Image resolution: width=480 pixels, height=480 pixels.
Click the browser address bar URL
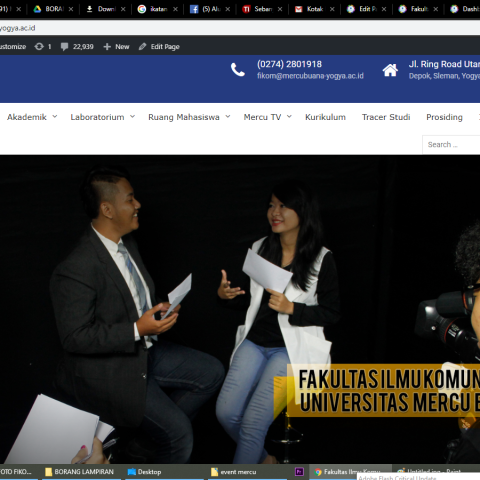pyautogui.click(x=17, y=28)
